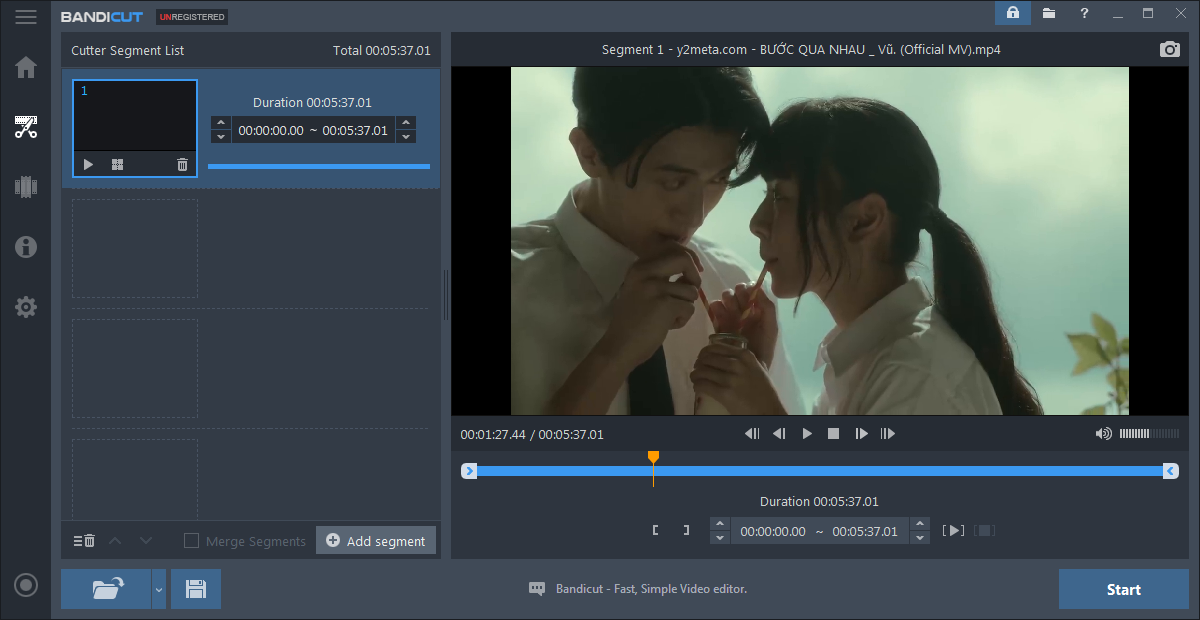The height and width of the screenshot is (620, 1200).
Task: Click the Add segment button
Action: 376,541
